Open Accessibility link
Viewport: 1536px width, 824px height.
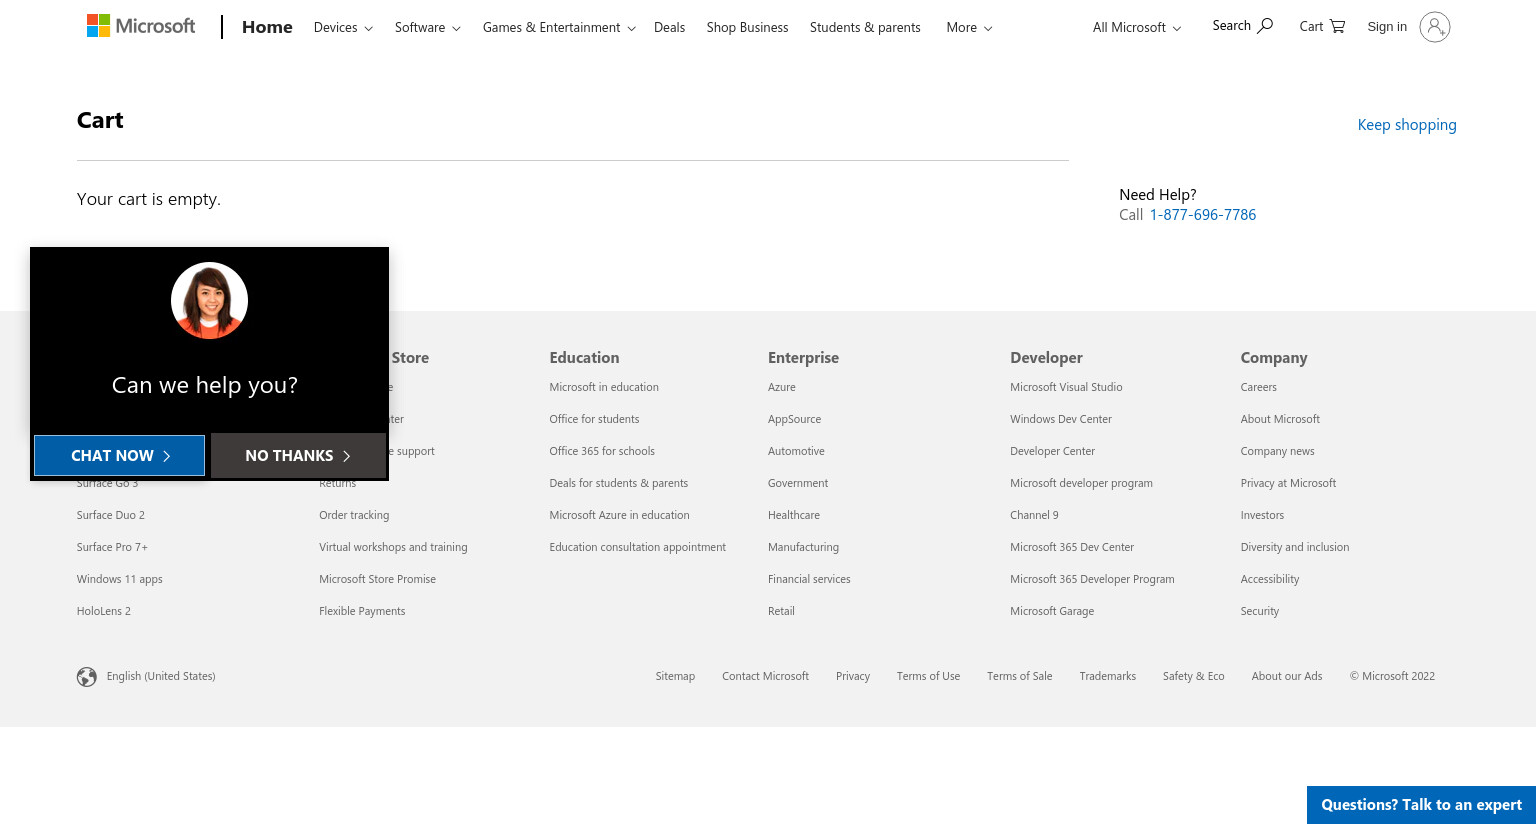click(x=1269, y=579)
